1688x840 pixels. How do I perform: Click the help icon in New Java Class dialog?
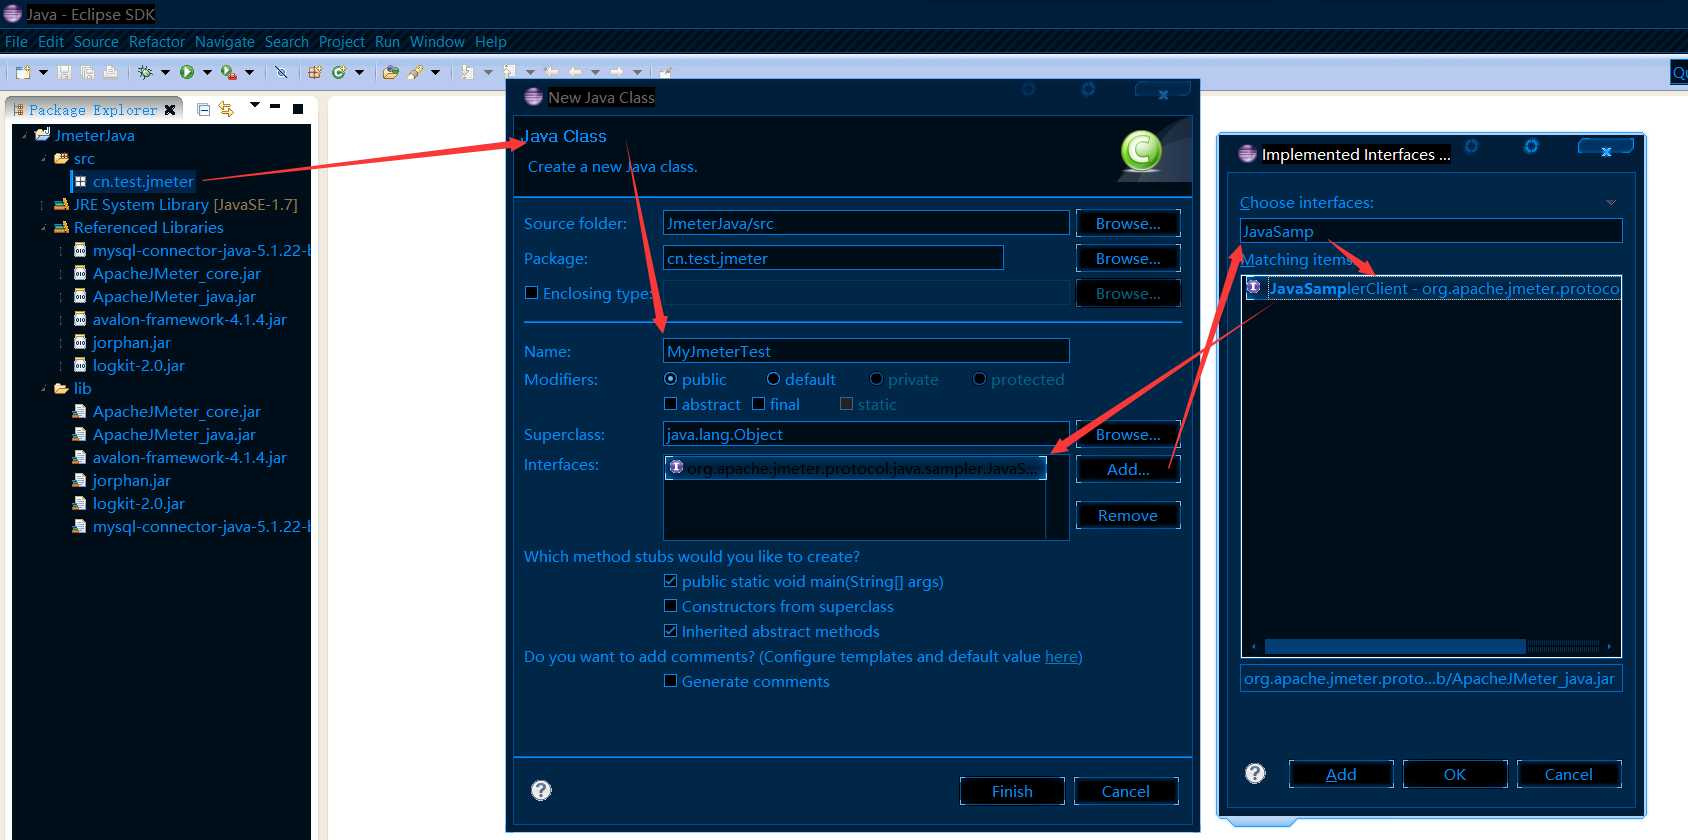pos(541,790)
